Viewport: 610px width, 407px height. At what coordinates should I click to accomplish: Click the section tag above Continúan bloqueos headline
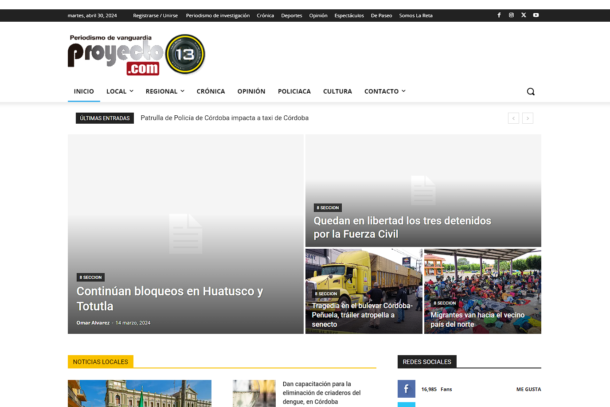click(x=91, y=277)
